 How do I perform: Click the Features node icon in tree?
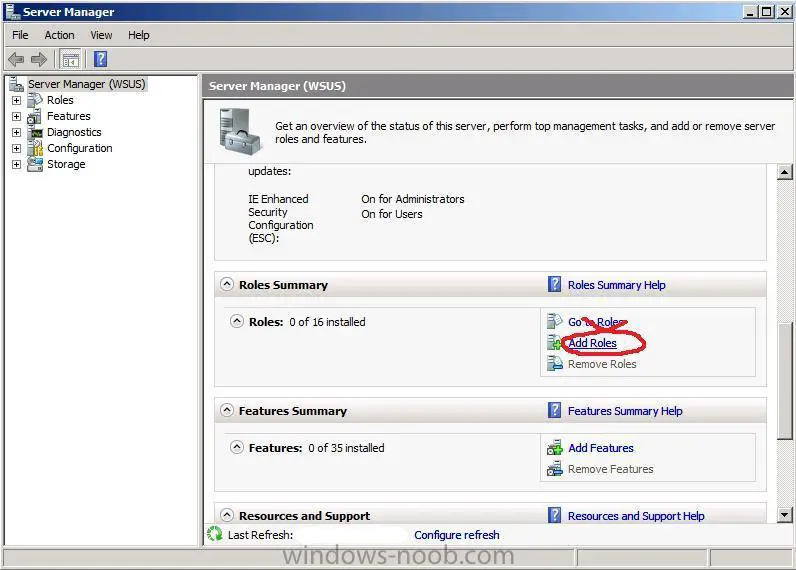coord(35,116)
